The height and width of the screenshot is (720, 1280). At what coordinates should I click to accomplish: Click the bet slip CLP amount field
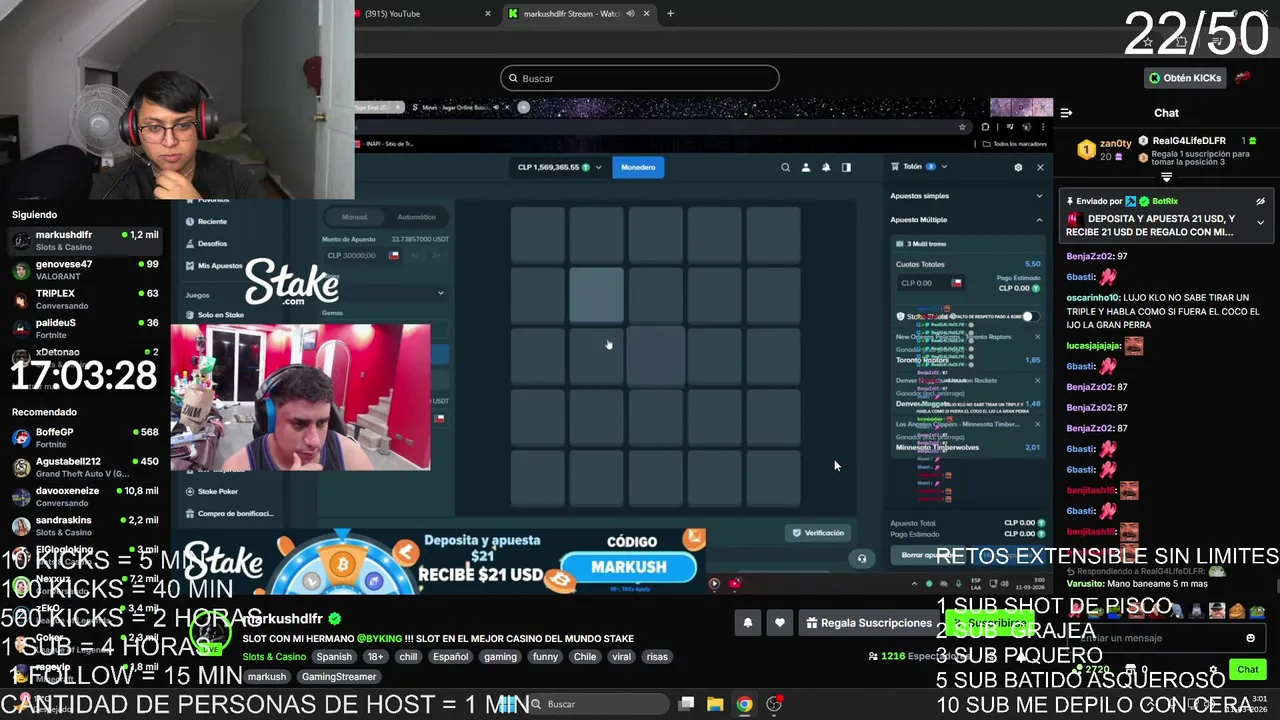[930, 283]
